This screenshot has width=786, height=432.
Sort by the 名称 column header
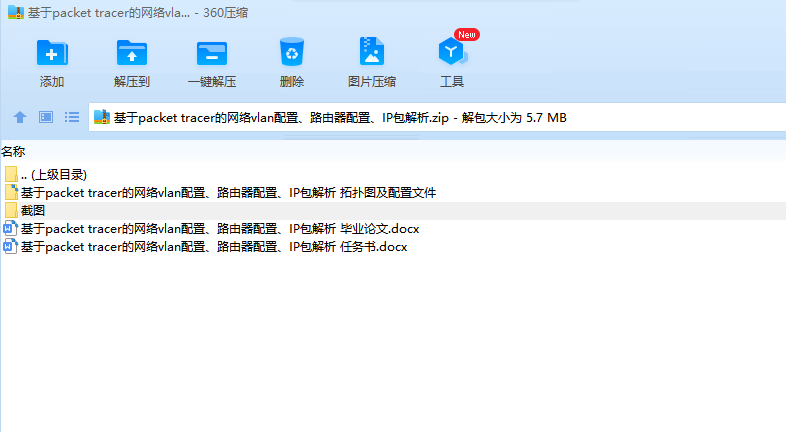[x=13, y=151]
